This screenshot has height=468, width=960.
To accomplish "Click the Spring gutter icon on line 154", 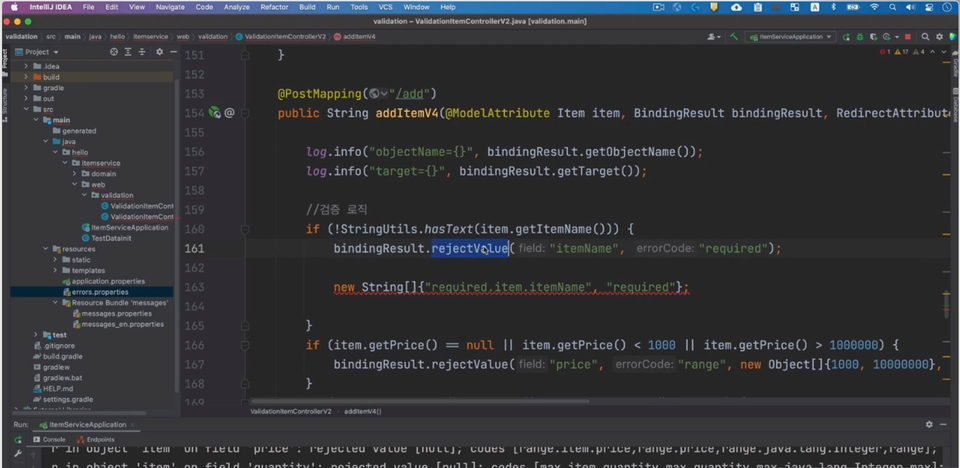I will click(214, 113).
